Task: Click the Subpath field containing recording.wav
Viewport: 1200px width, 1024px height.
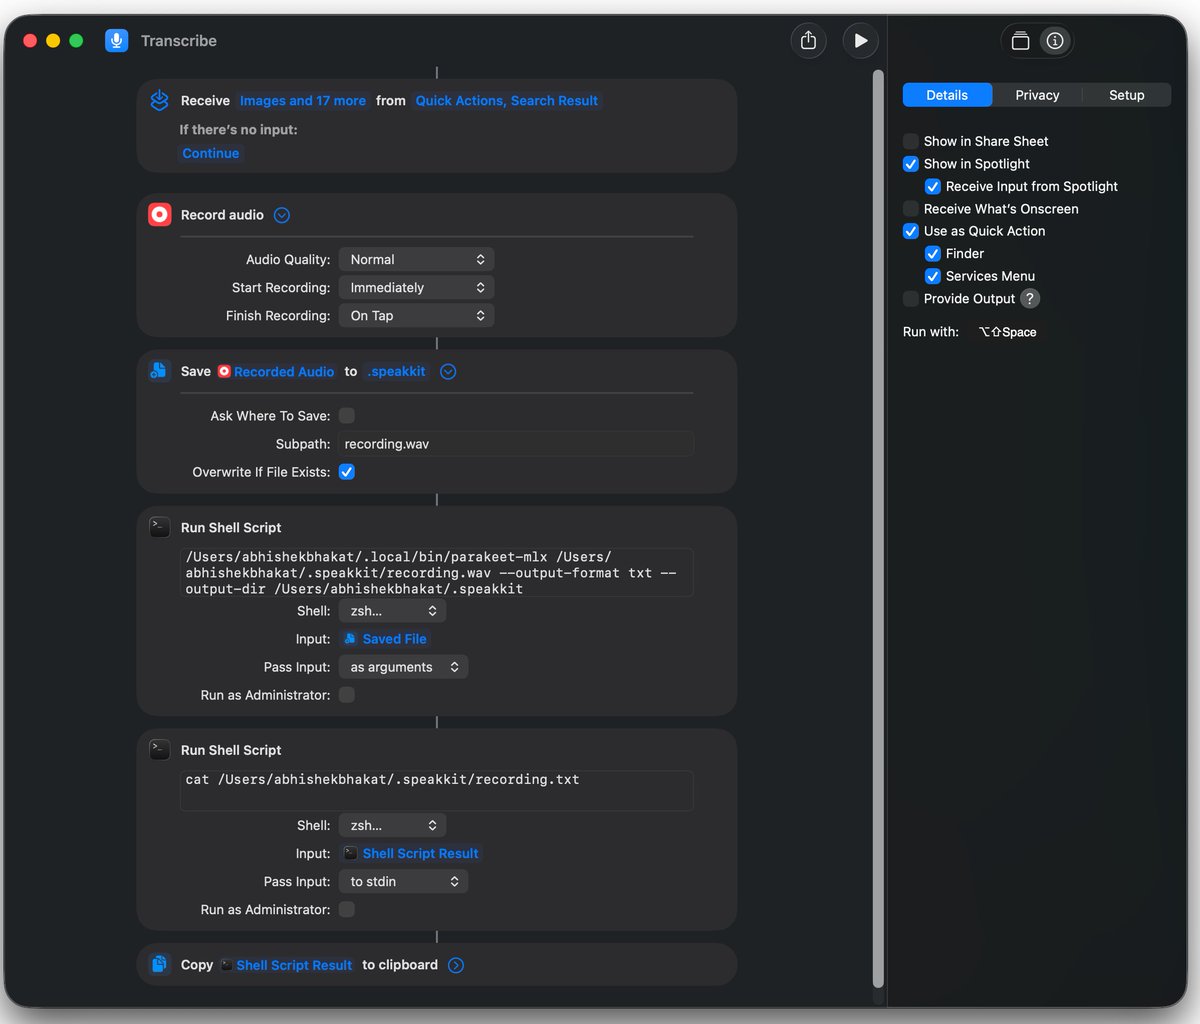Action: pos(516,443)
